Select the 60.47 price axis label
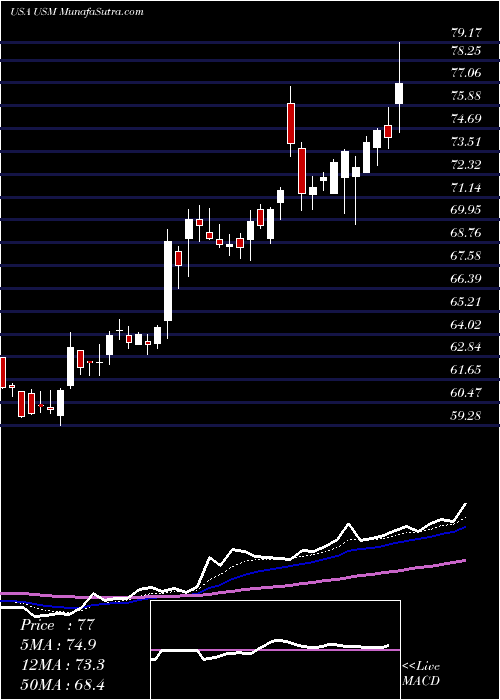This screenshot has width=500, height=700. click(x=467, y=393)
